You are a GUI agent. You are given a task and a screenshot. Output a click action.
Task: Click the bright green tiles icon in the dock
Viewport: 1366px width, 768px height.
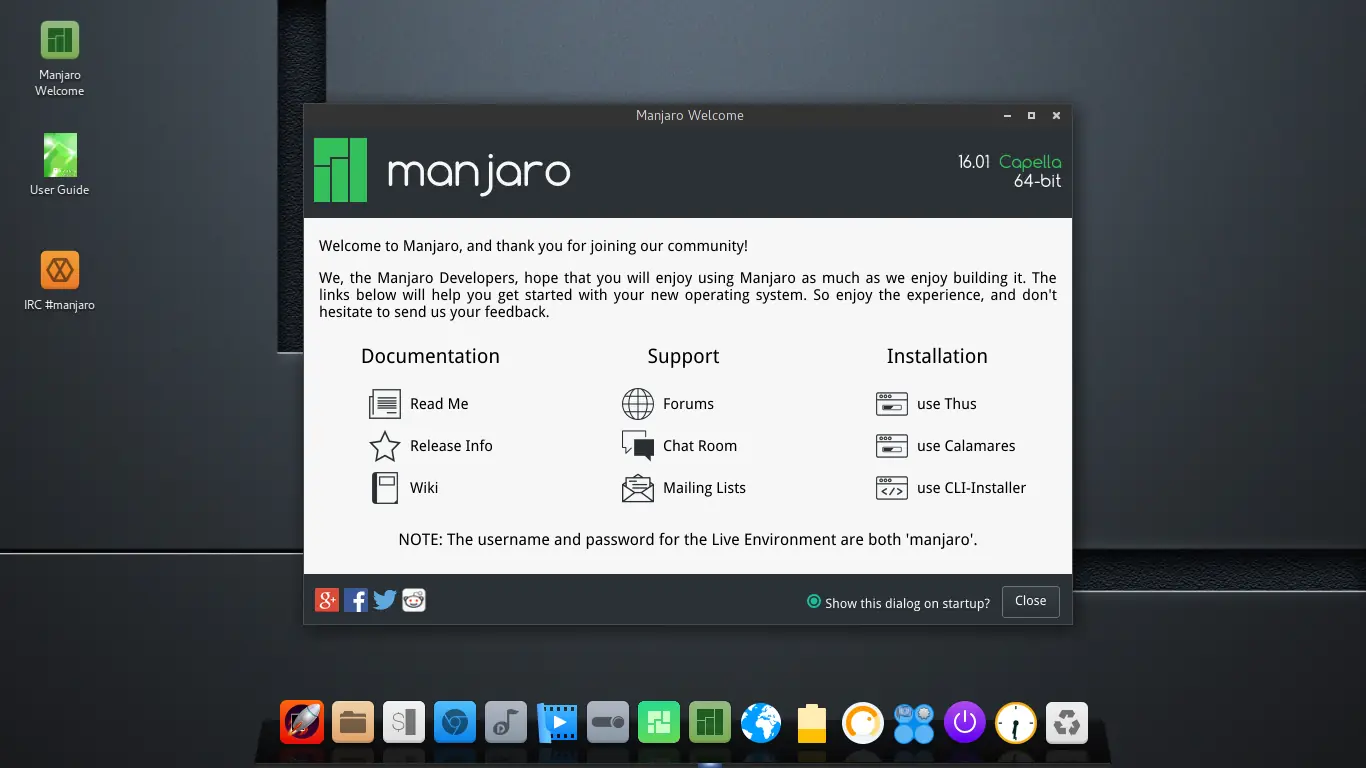point(659,722)
